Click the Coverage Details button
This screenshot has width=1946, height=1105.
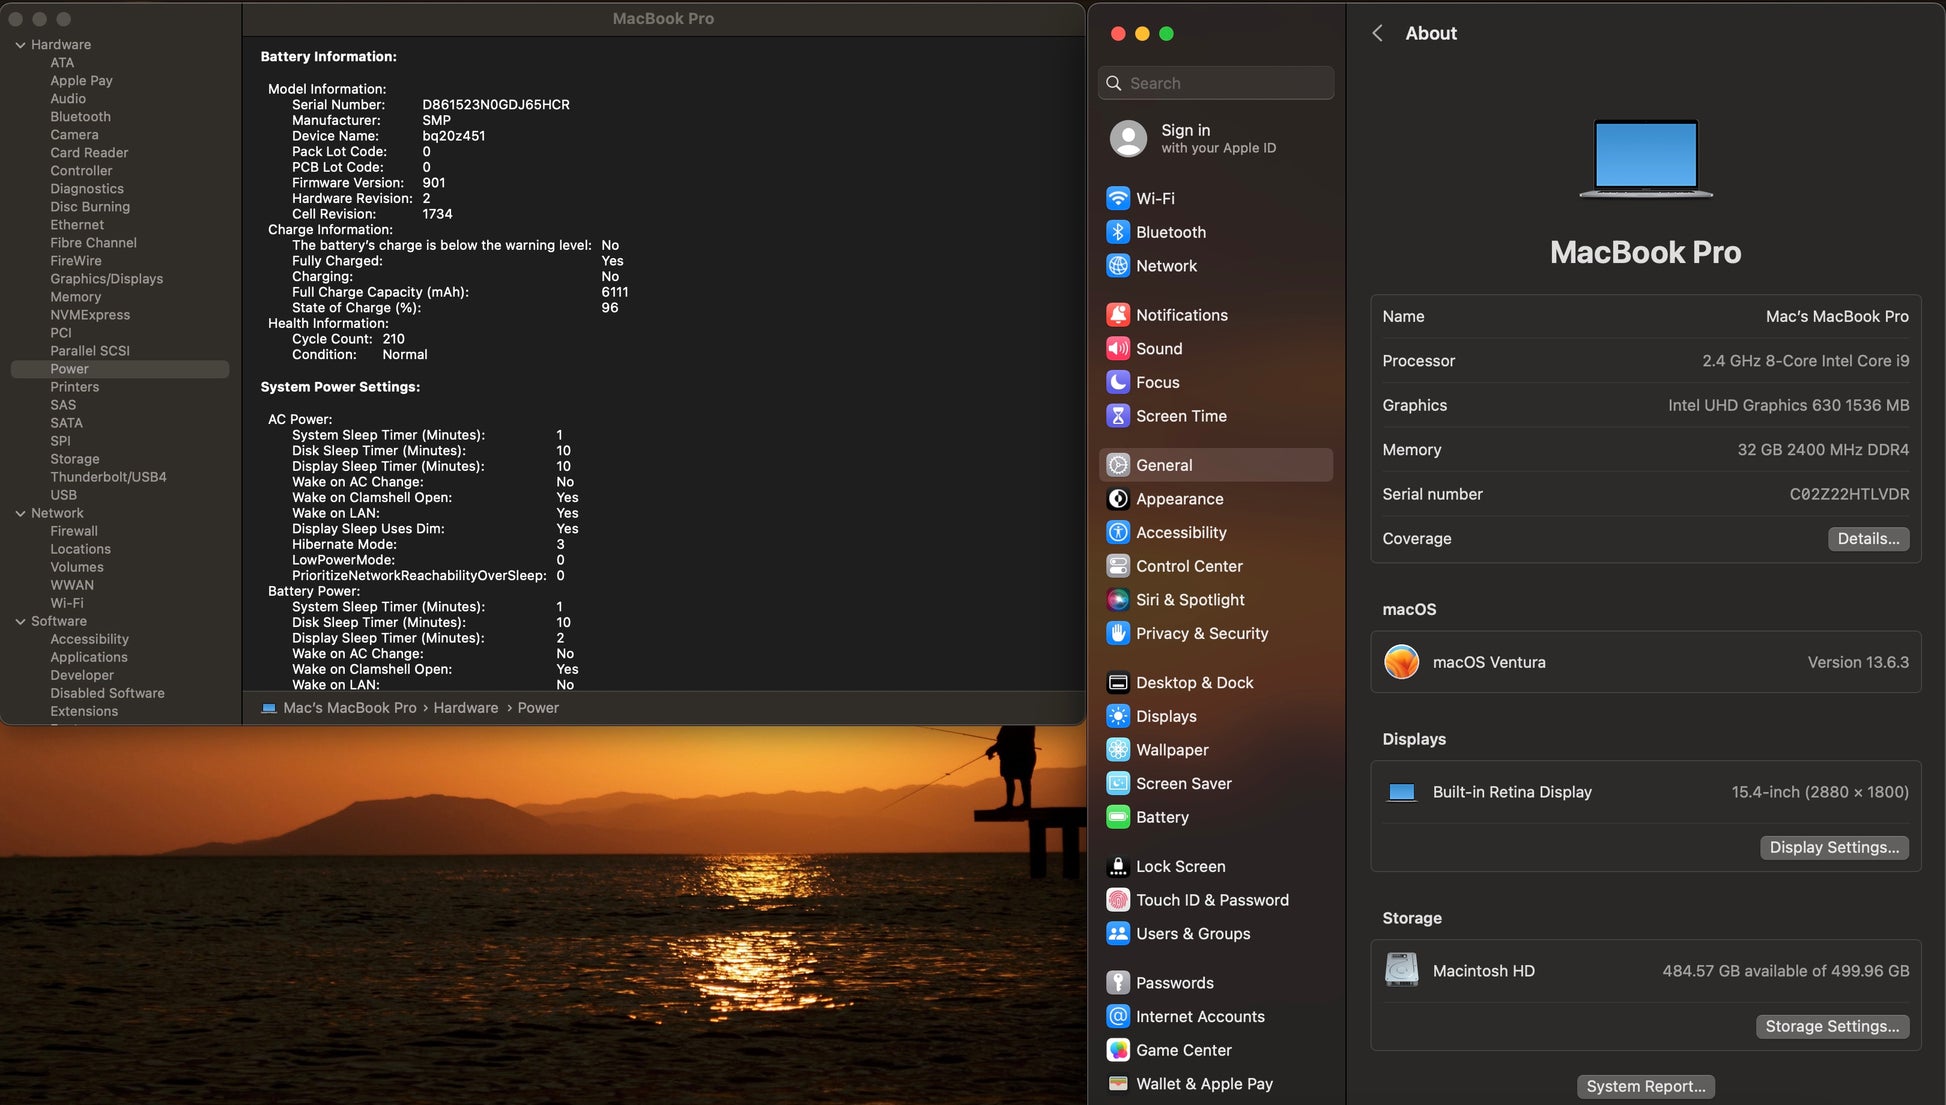point(1867,539)
